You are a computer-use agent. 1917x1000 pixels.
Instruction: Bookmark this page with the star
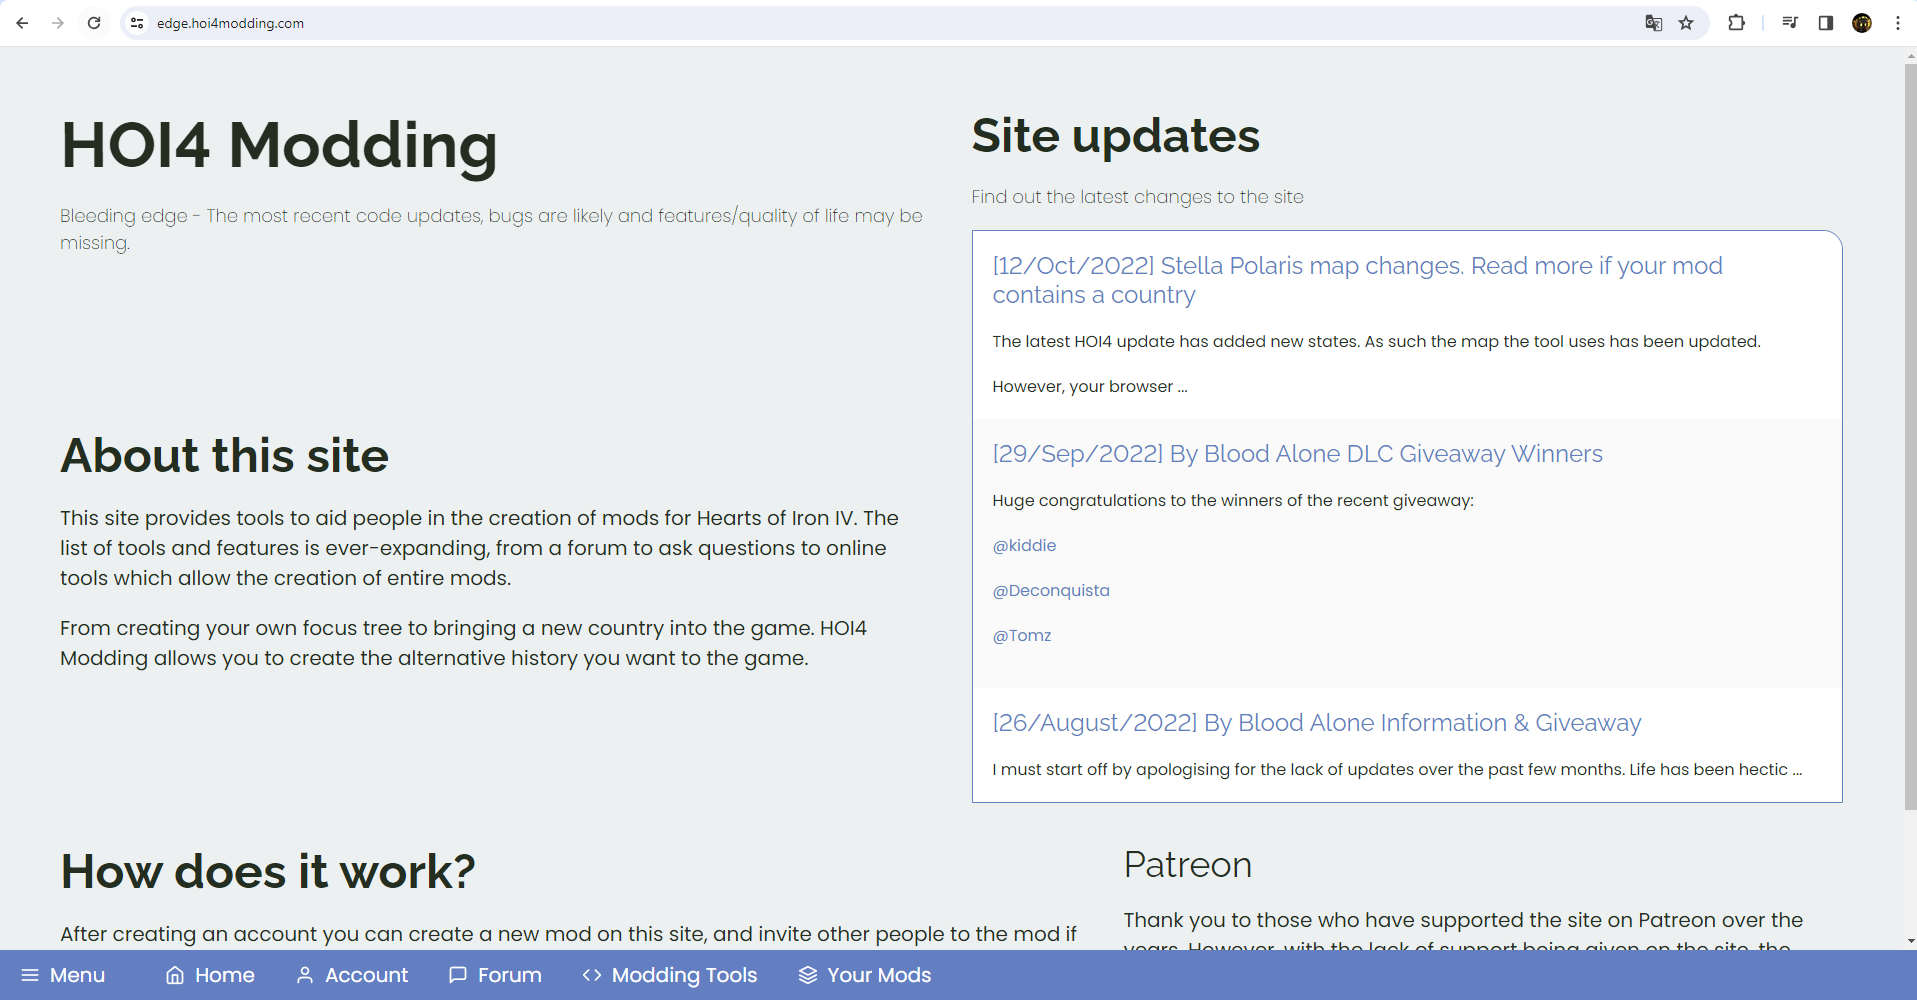(x=1686, y=23)
